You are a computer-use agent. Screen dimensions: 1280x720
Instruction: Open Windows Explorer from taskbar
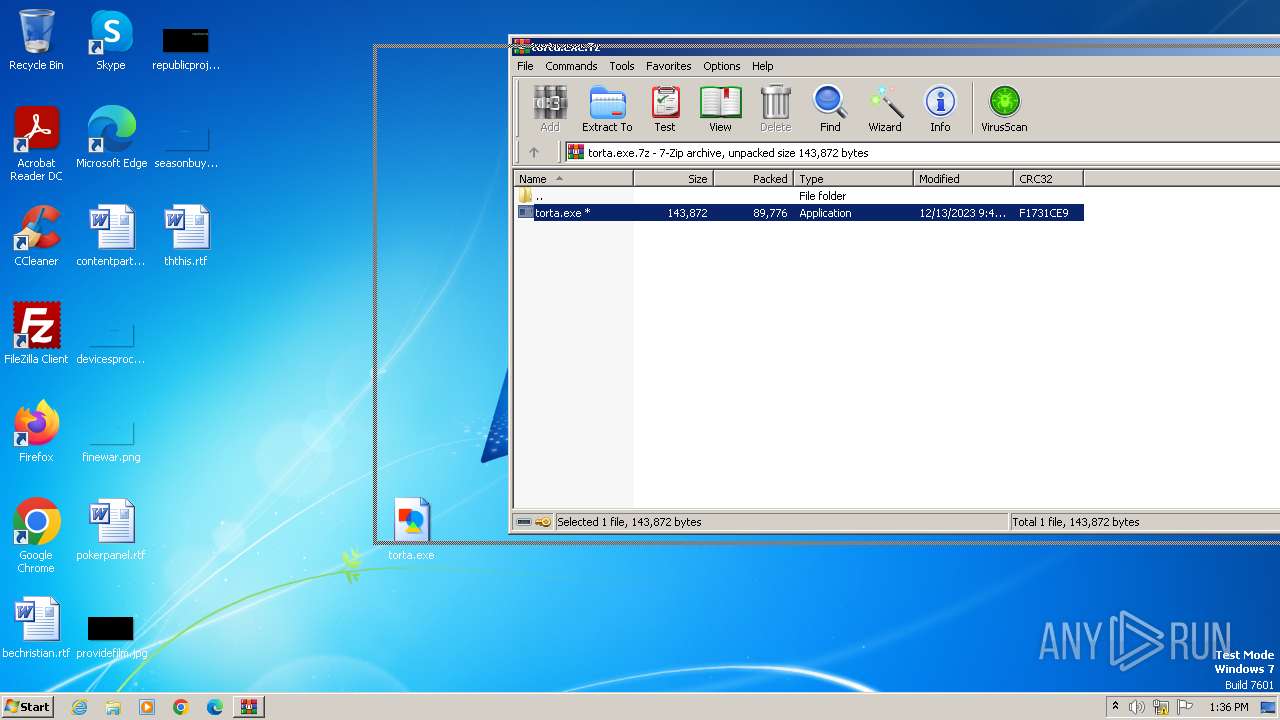[x=113, y=707]
